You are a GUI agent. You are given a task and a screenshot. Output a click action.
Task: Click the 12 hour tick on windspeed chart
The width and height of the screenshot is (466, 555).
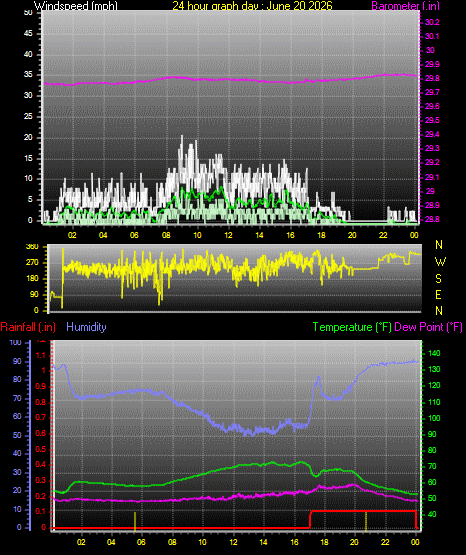[229, 235]
